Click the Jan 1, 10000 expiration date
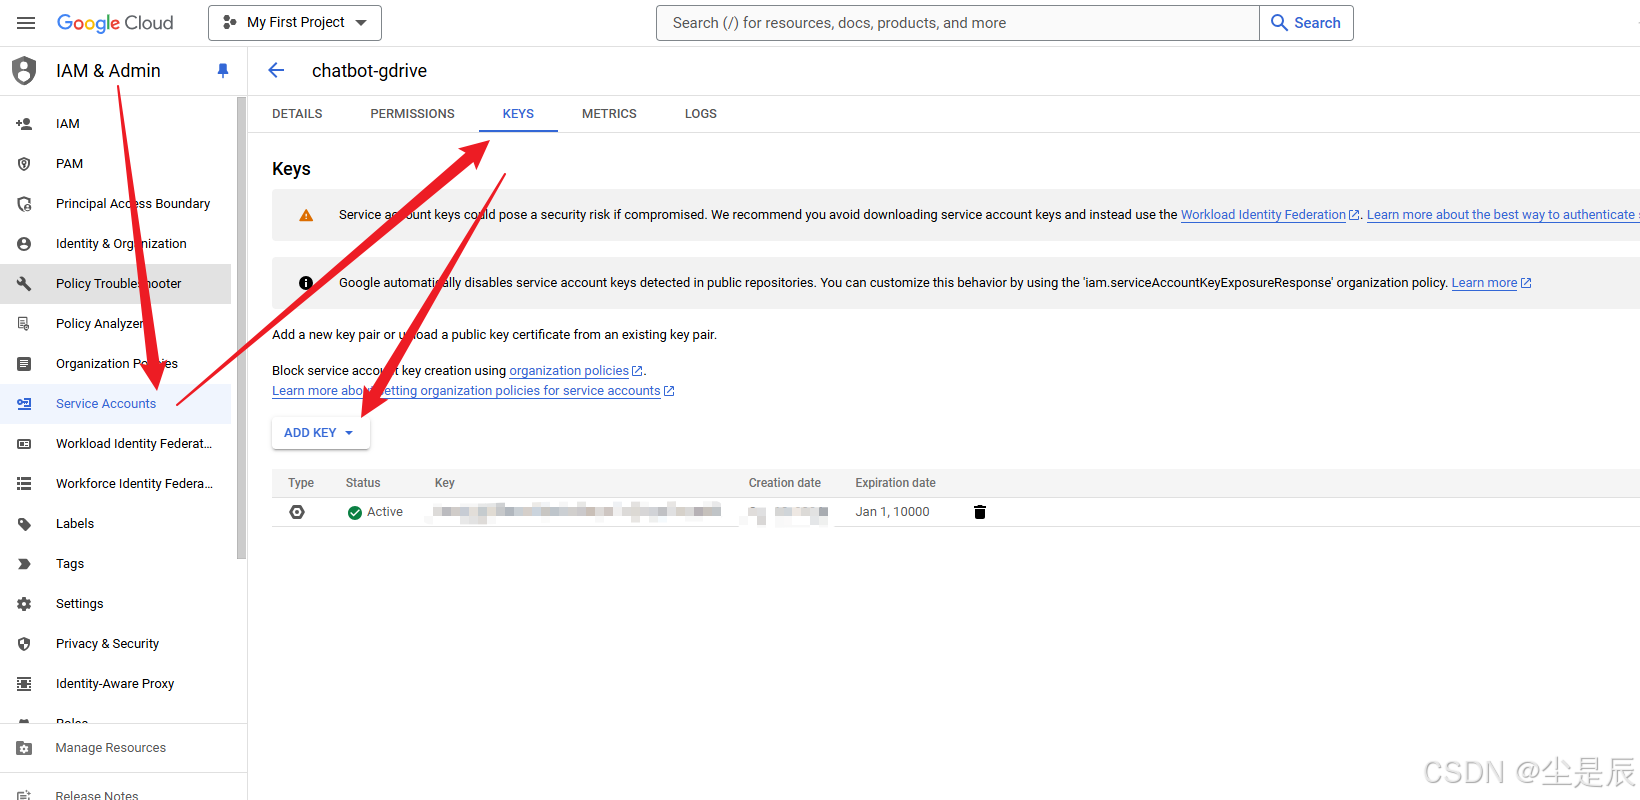Image resolution: width=1640 pixels, height=800 pixels. pyautogui.click(x=892, y=512)
